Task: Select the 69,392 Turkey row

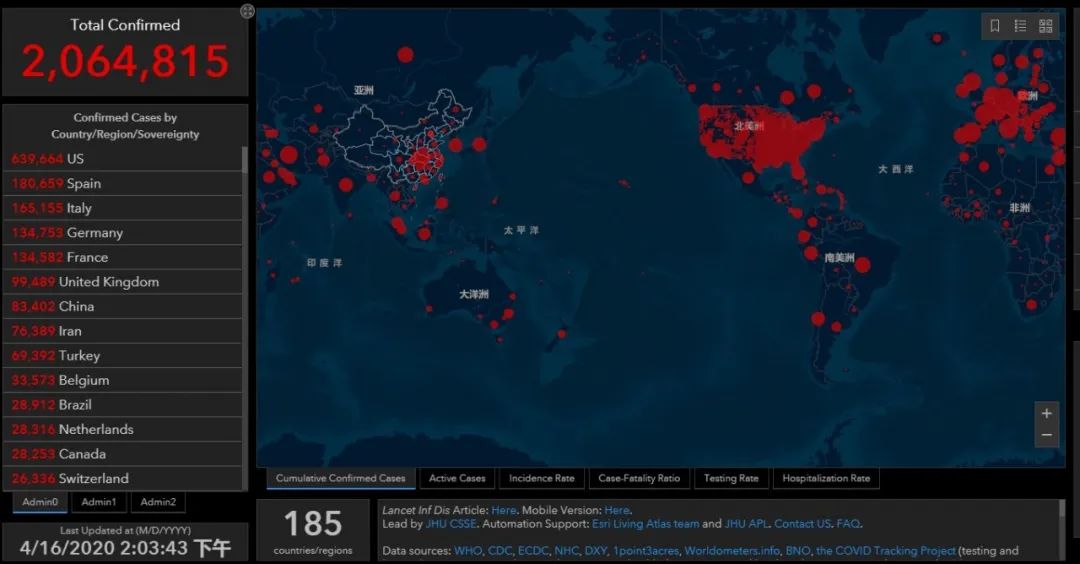Action: (123, 356)
